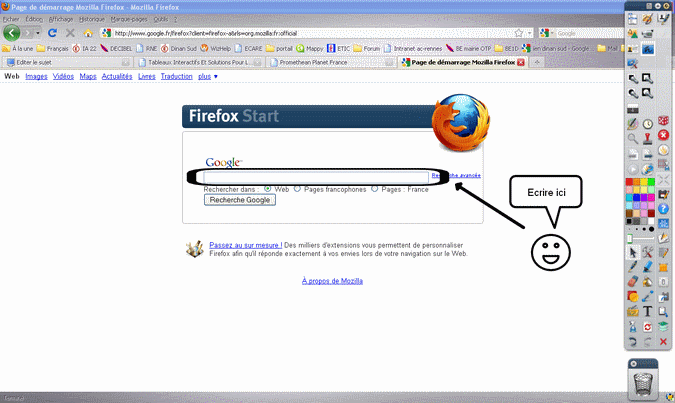The height and width of the screenshot is (403, 675).
Task: Select the Text T tool
Action: coord(647,311)
